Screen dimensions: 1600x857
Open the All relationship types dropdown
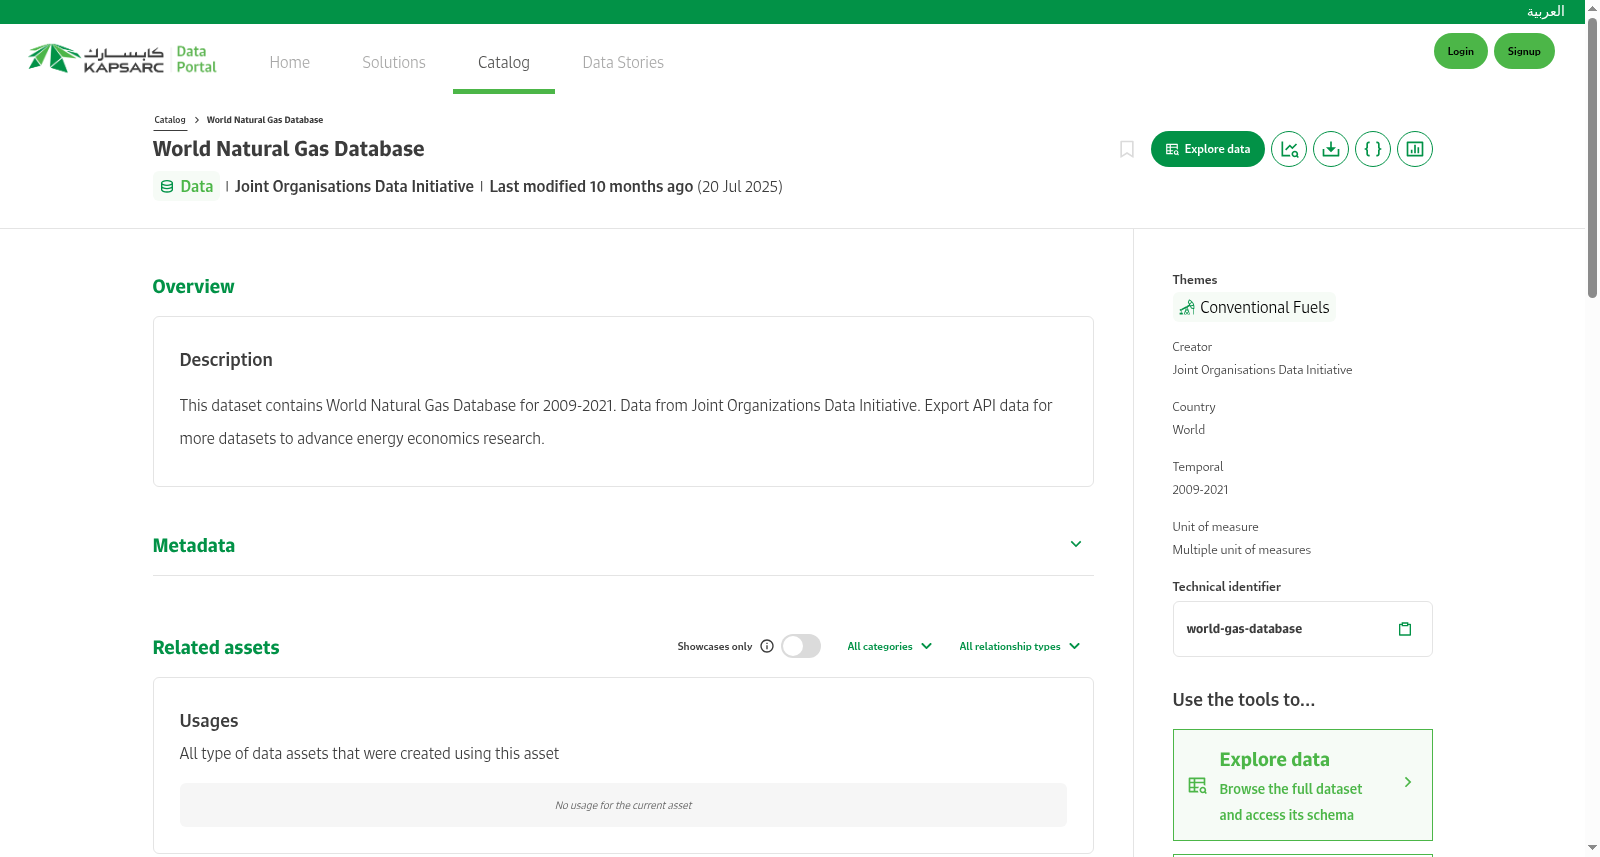[x=1020, y=646]
